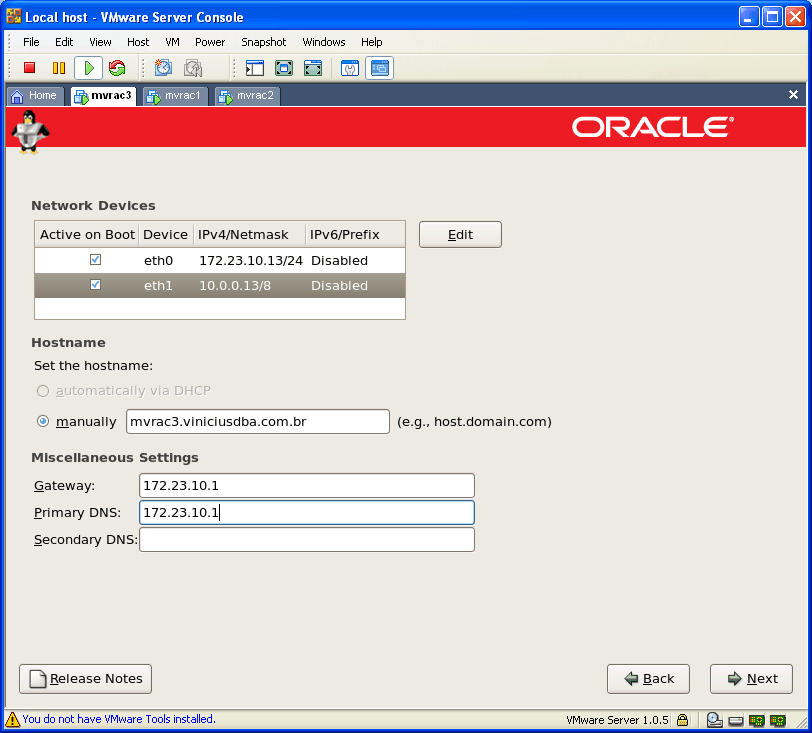Click the lock icon in status bar
The image size is (812, 733).
tap(681, 719)
